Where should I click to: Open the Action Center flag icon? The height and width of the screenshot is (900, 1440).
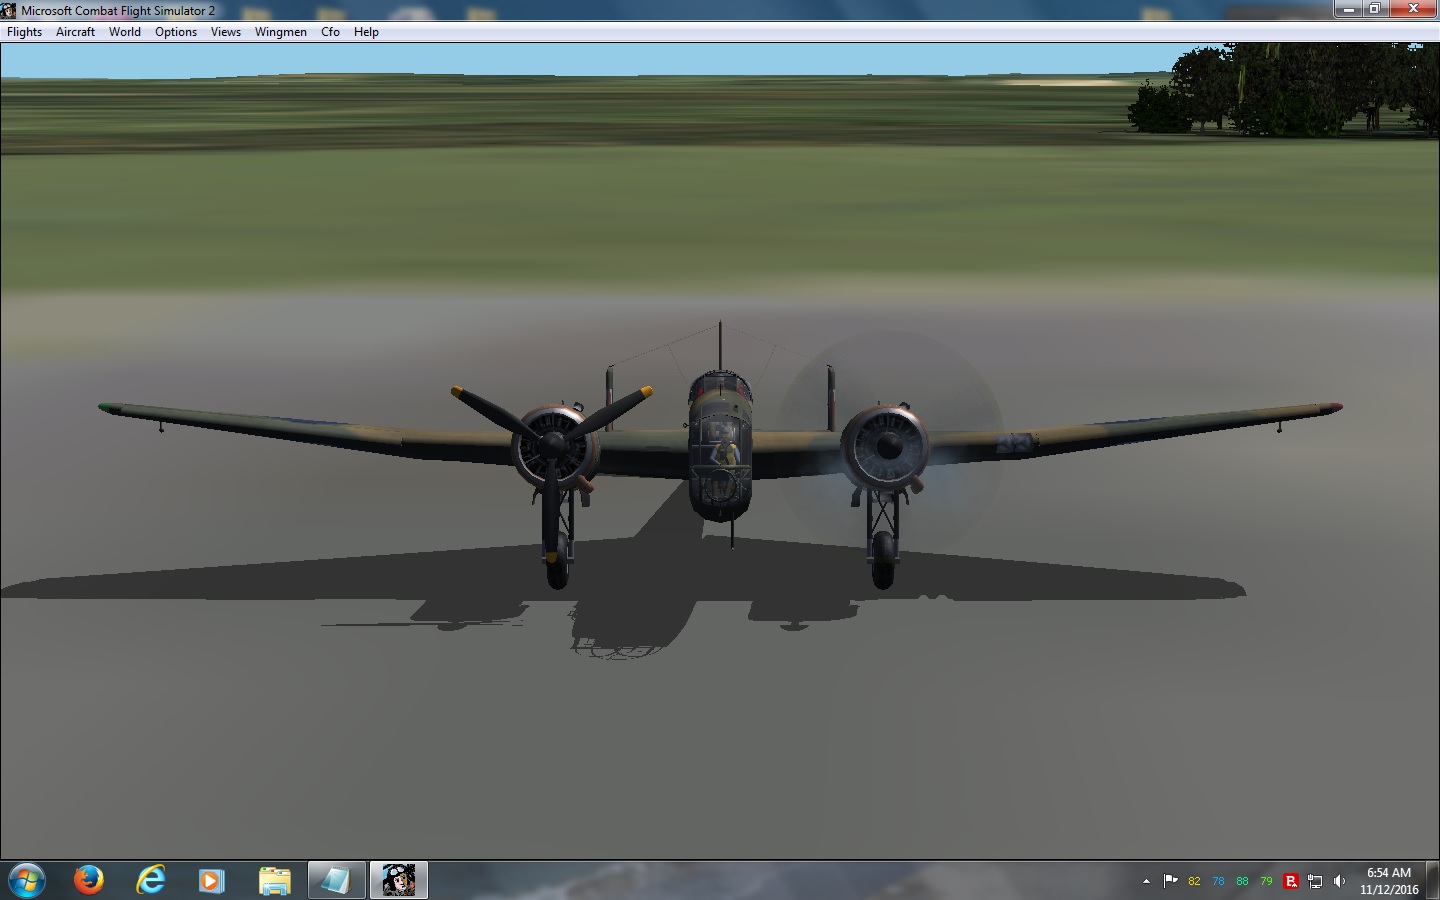tap(1170, 881)
